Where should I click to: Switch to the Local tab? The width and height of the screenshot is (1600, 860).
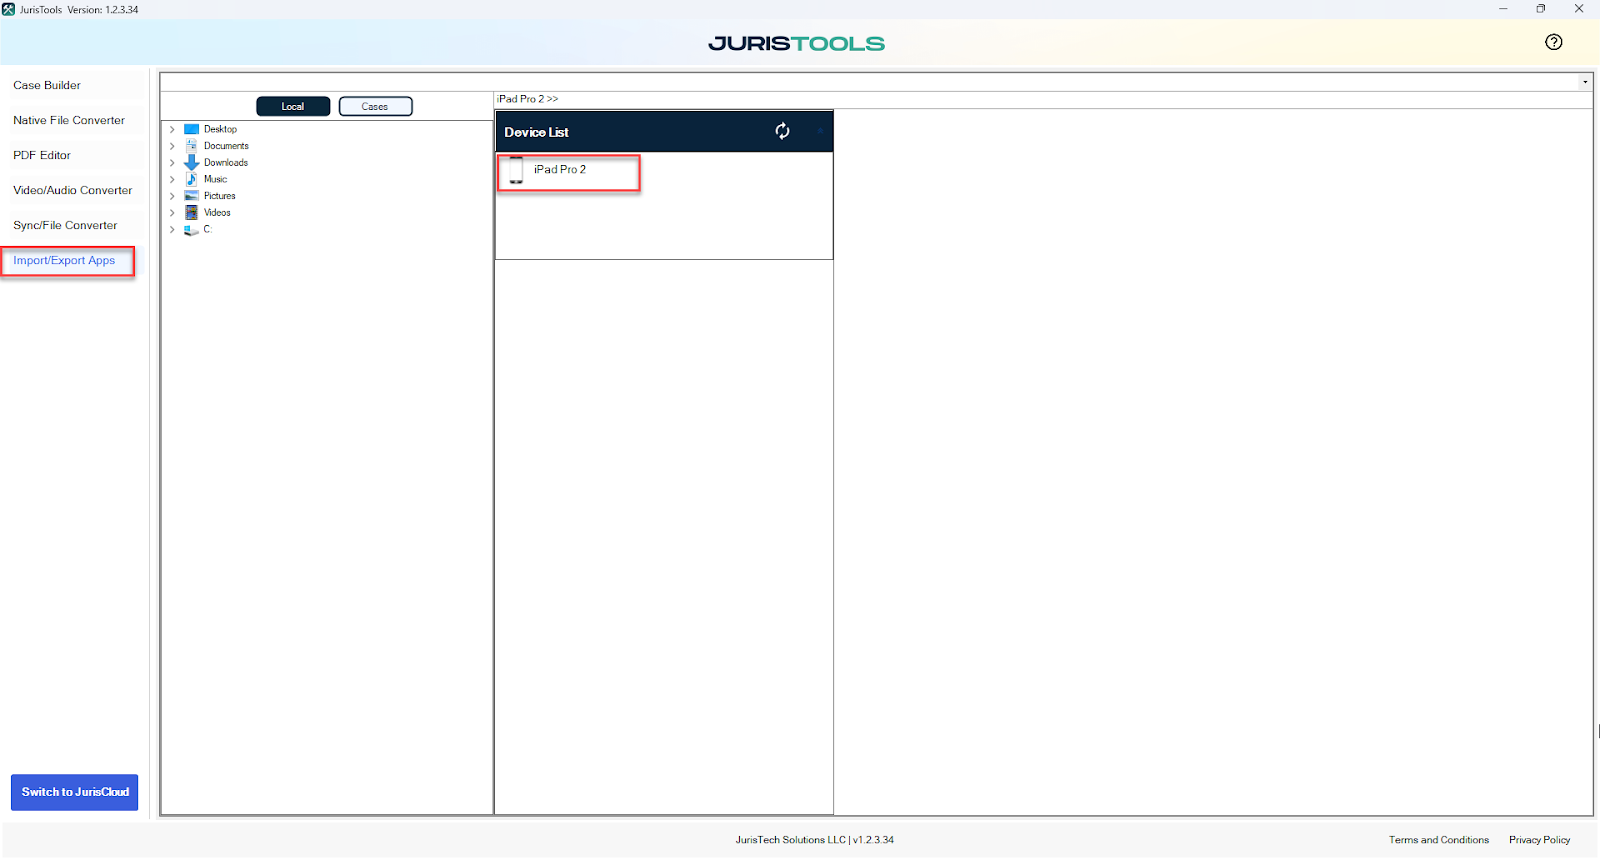coord(293,106)
